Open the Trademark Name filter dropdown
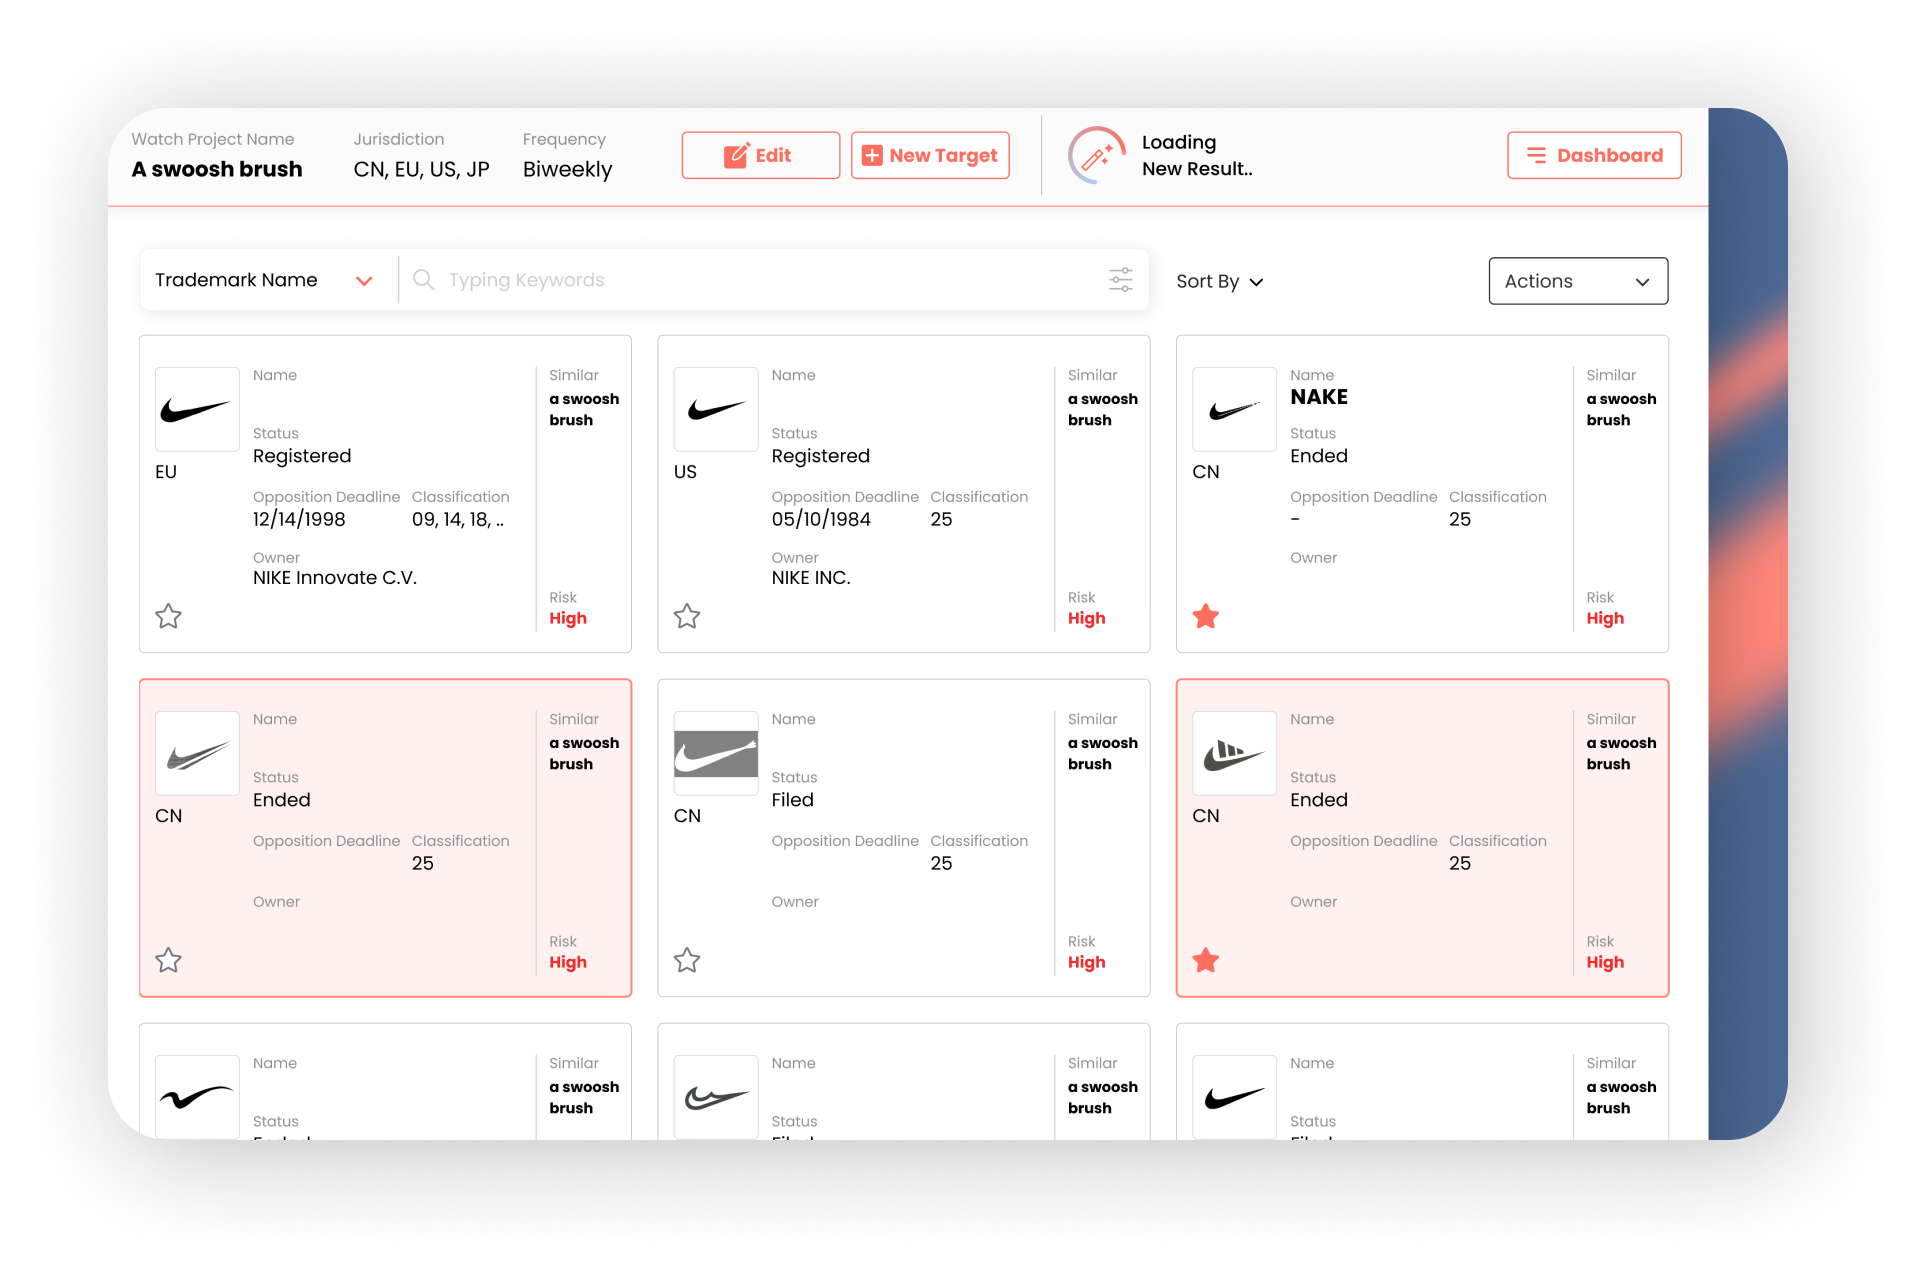Viewport: 1920px width, 1272px height. tap(263, 280)
